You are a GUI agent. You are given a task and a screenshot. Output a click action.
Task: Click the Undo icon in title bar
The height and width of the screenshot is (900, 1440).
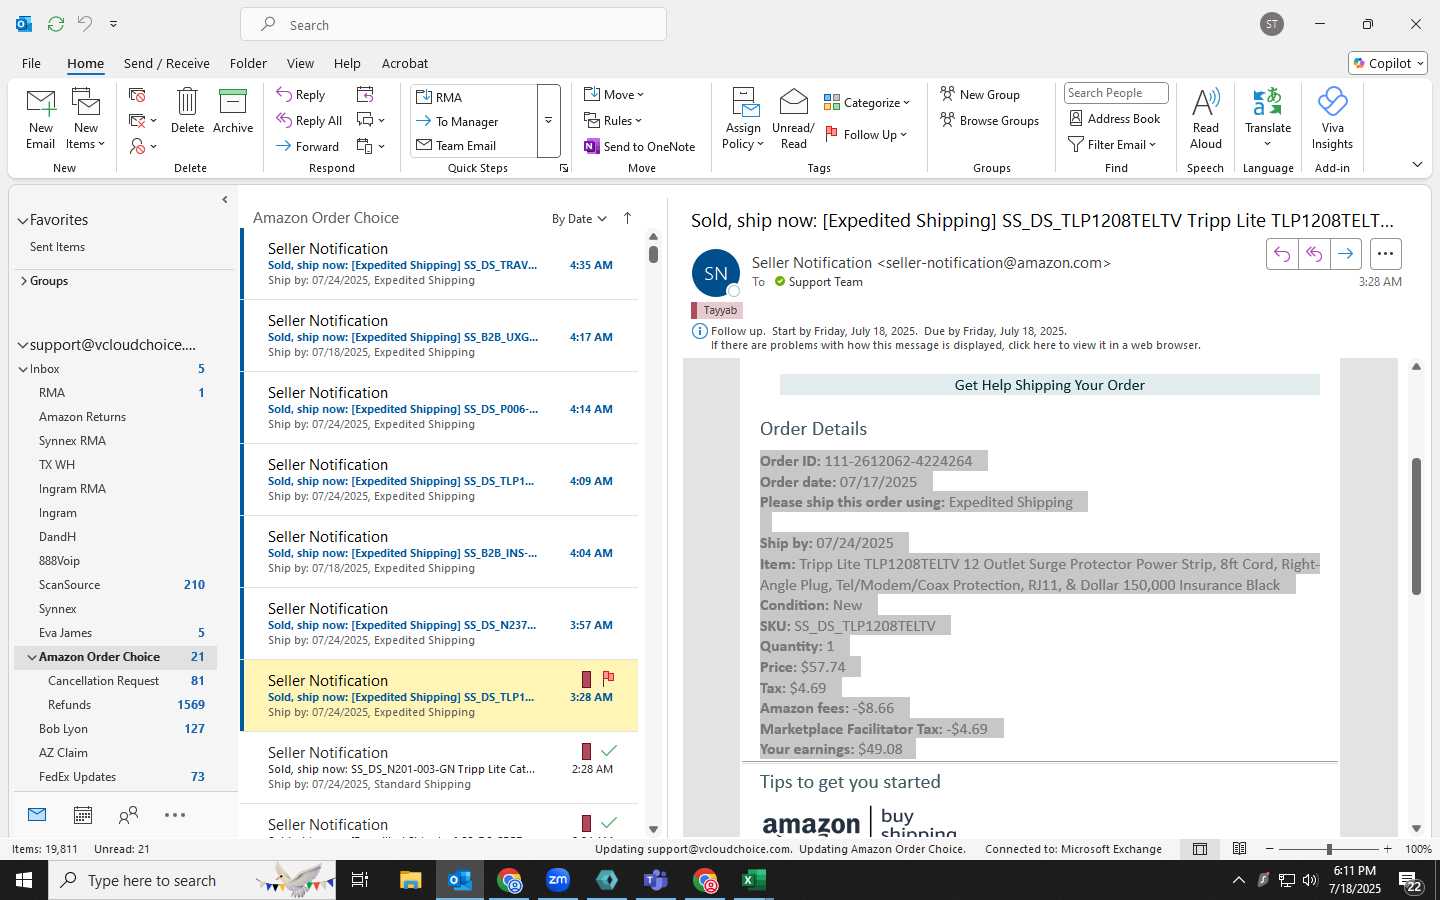[85, 24]
